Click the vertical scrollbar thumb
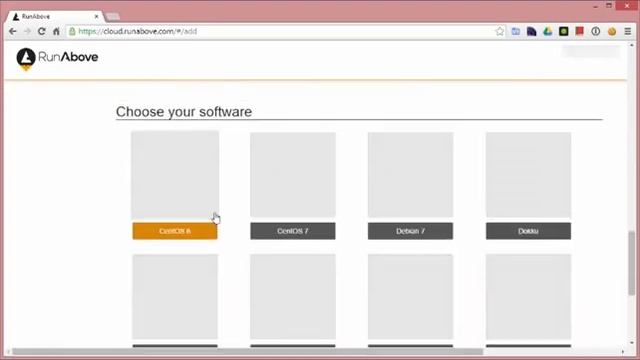640x360 pixels. click(x=631, y=262)
